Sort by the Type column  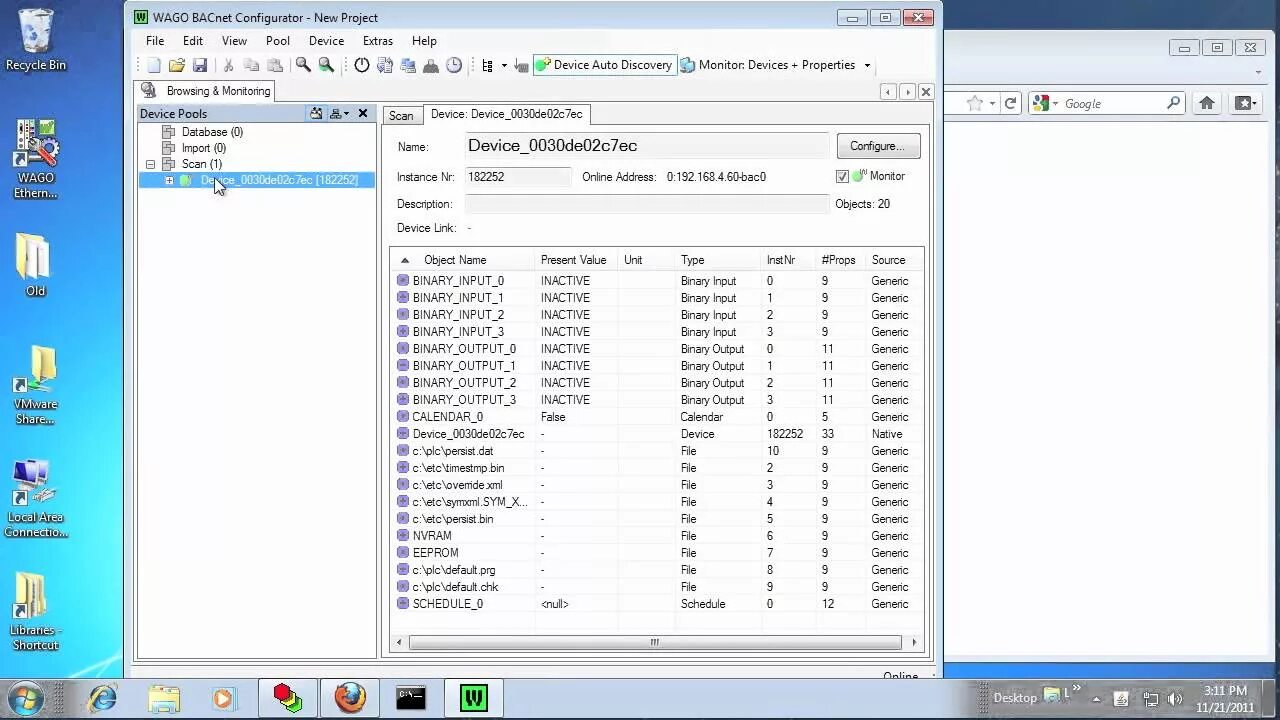(x=719, y=260)
